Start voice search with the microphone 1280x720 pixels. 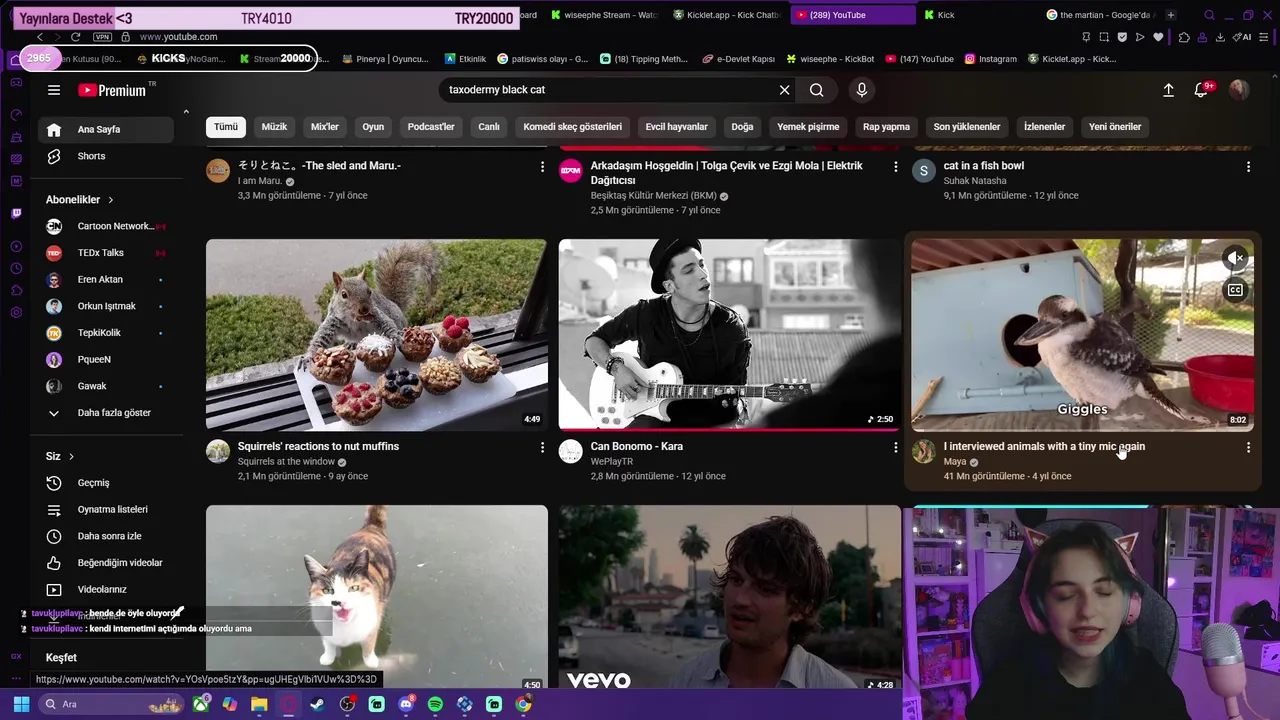click(x=862, y=90)
